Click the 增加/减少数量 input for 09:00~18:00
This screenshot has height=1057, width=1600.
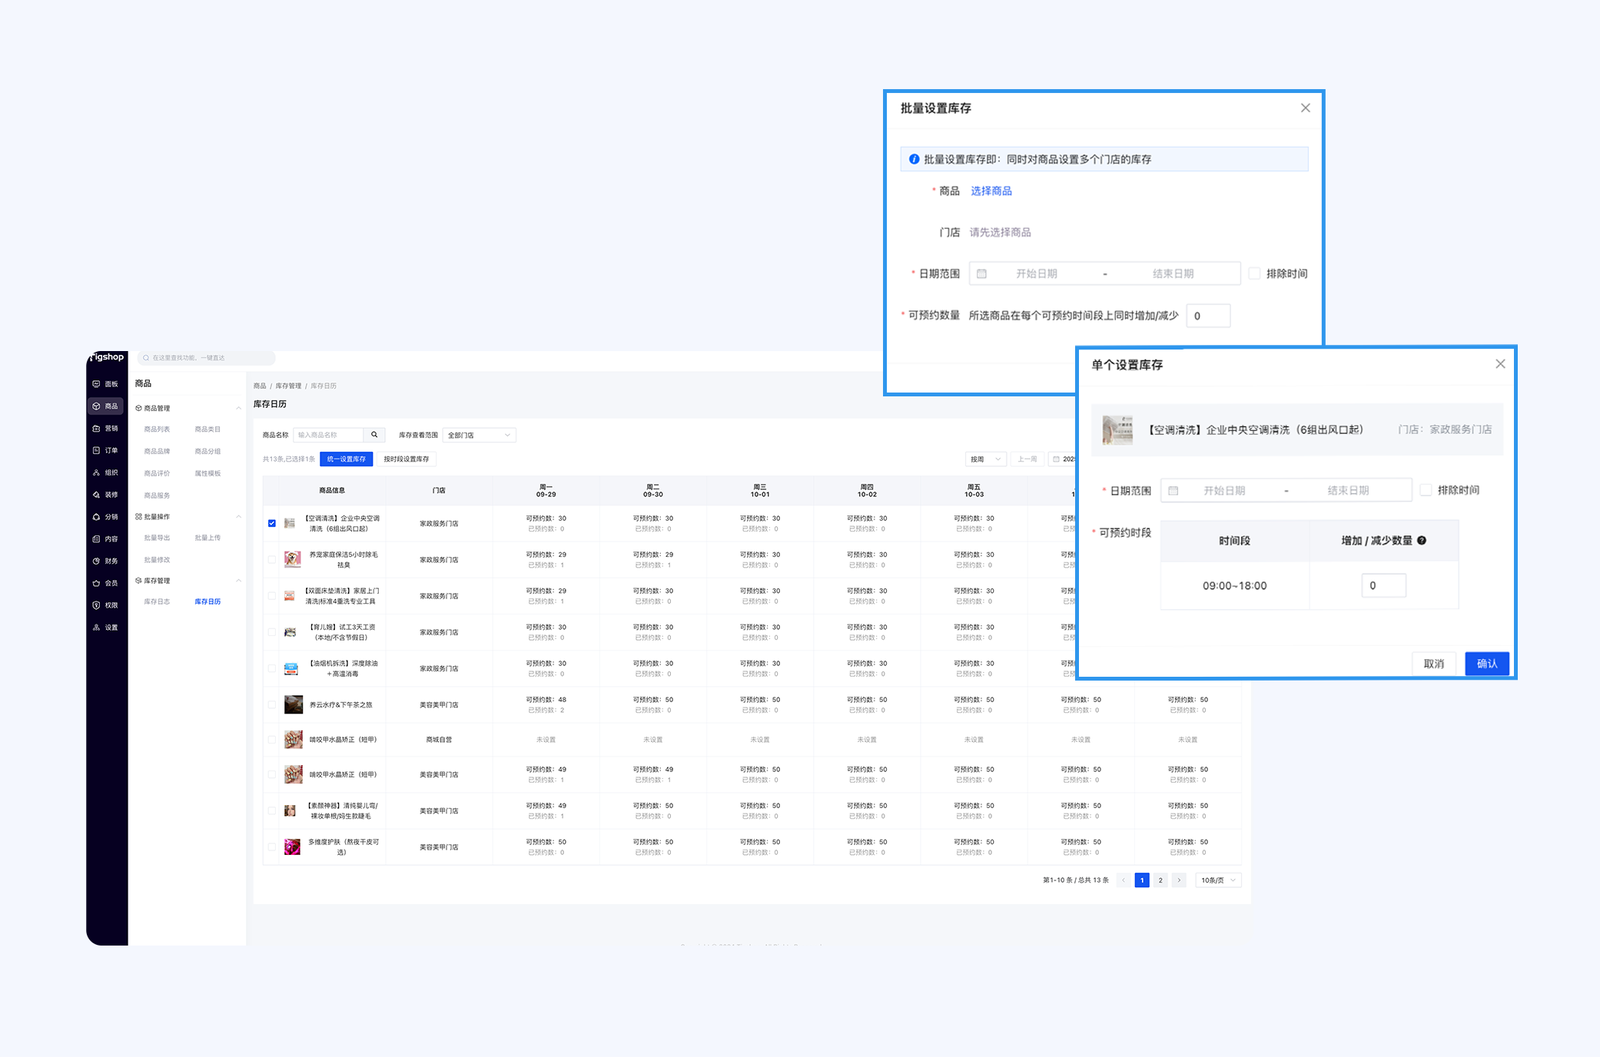1383,586
